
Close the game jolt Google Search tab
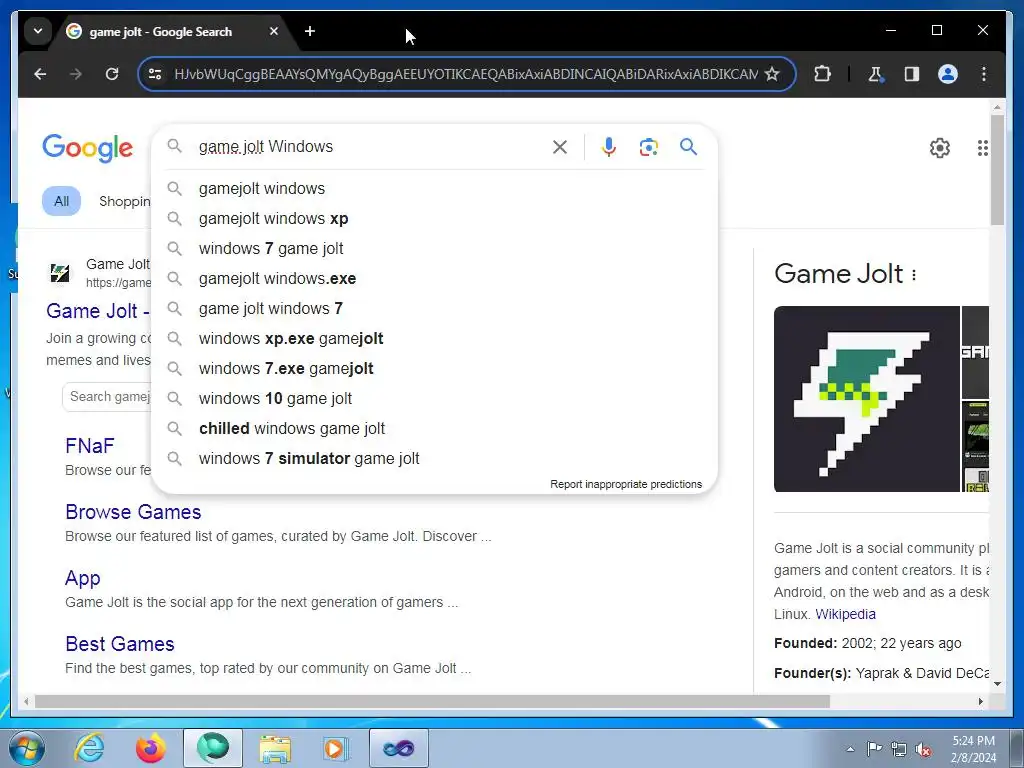point(274,31)
